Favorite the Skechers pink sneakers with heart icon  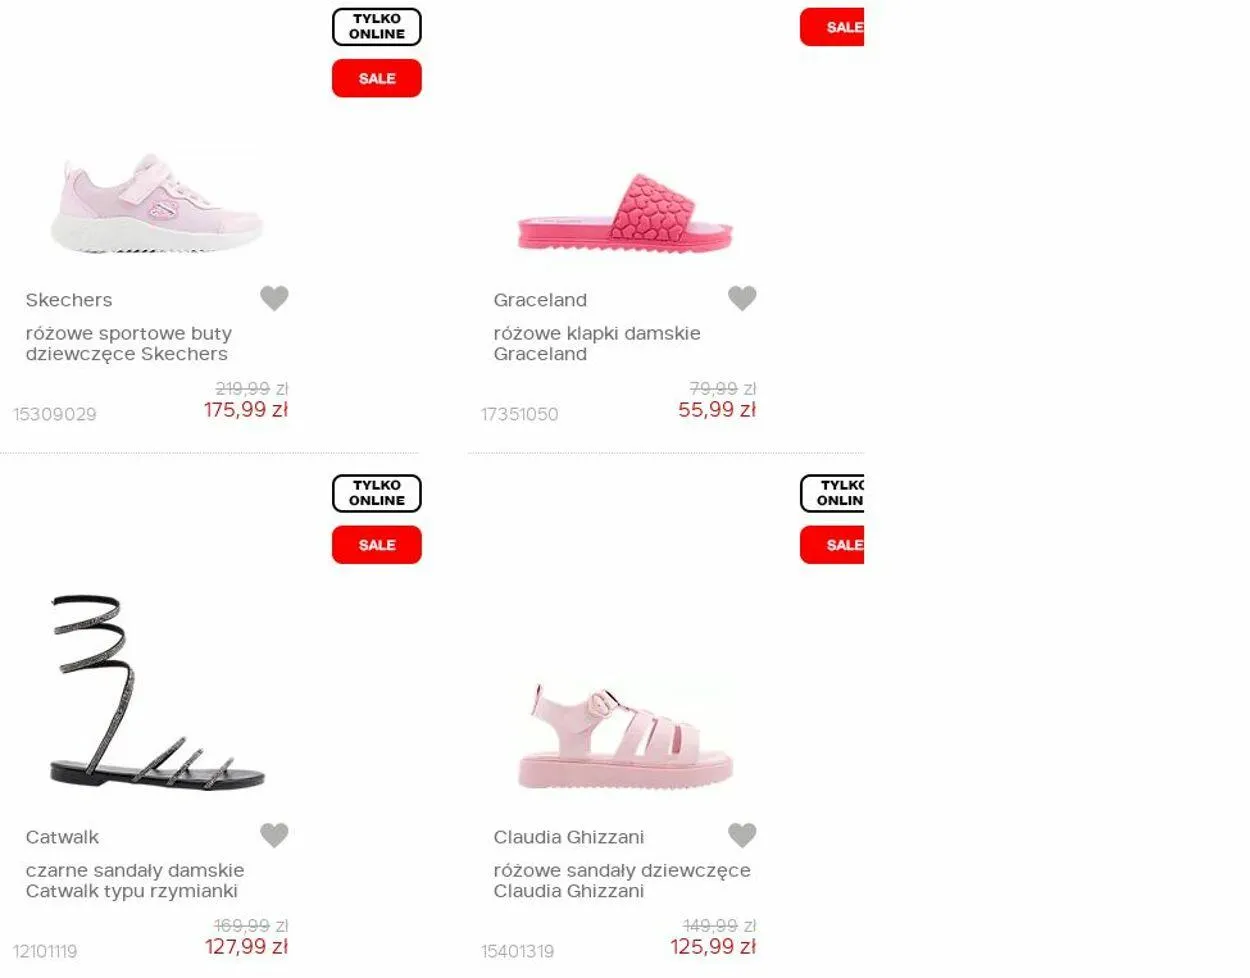pyautogui.click(x=274, y=298)
